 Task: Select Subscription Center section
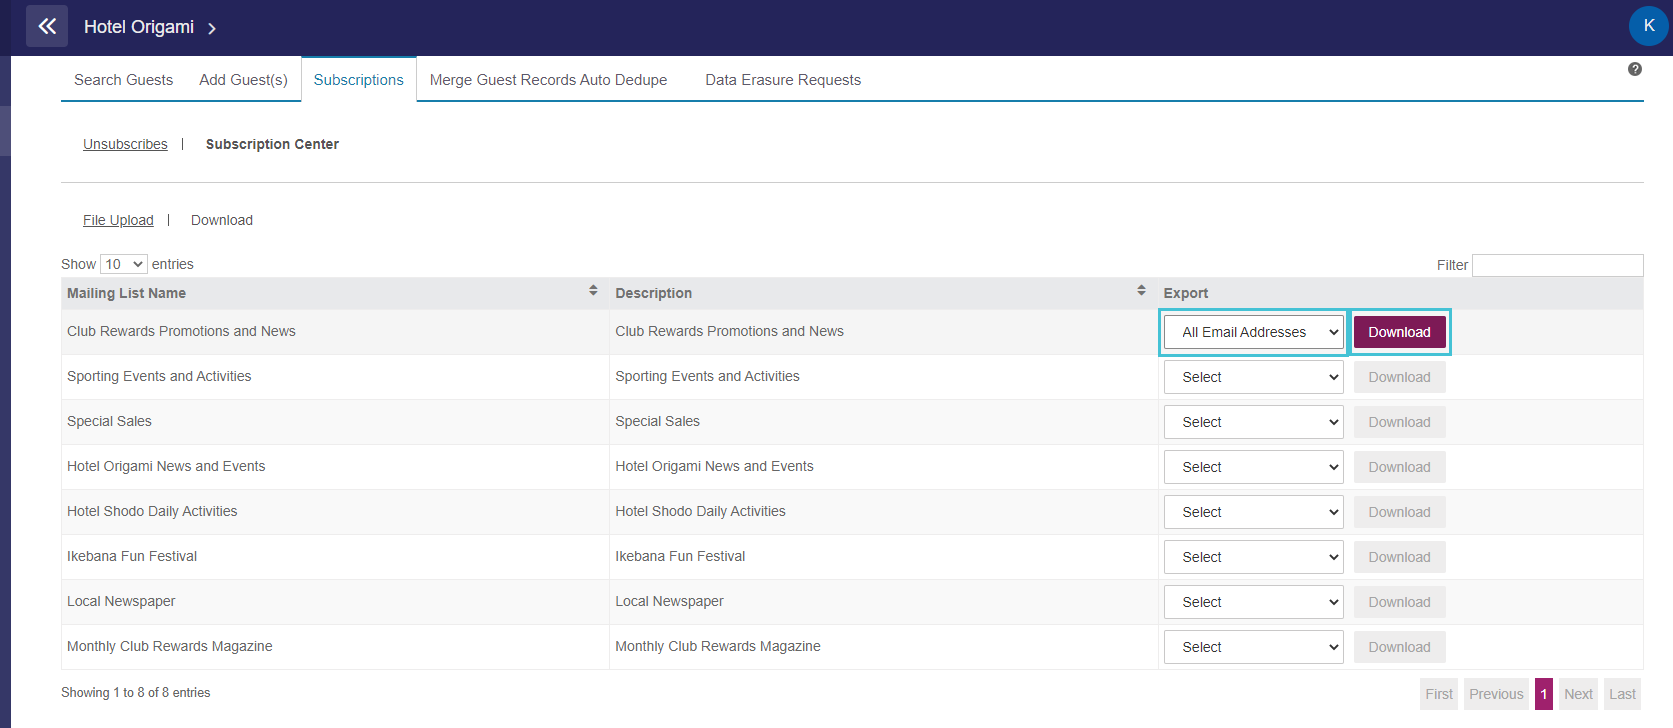pyautogui.click(x=272, y=144)
